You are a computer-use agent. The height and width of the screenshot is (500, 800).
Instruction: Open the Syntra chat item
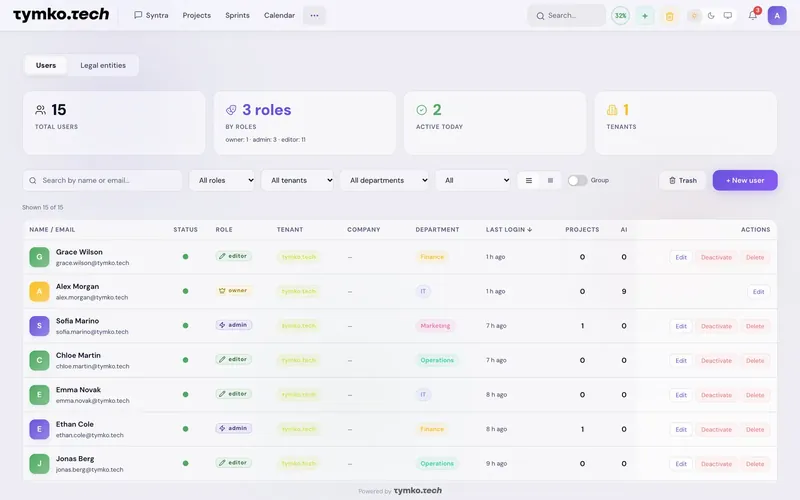point(151,15)
